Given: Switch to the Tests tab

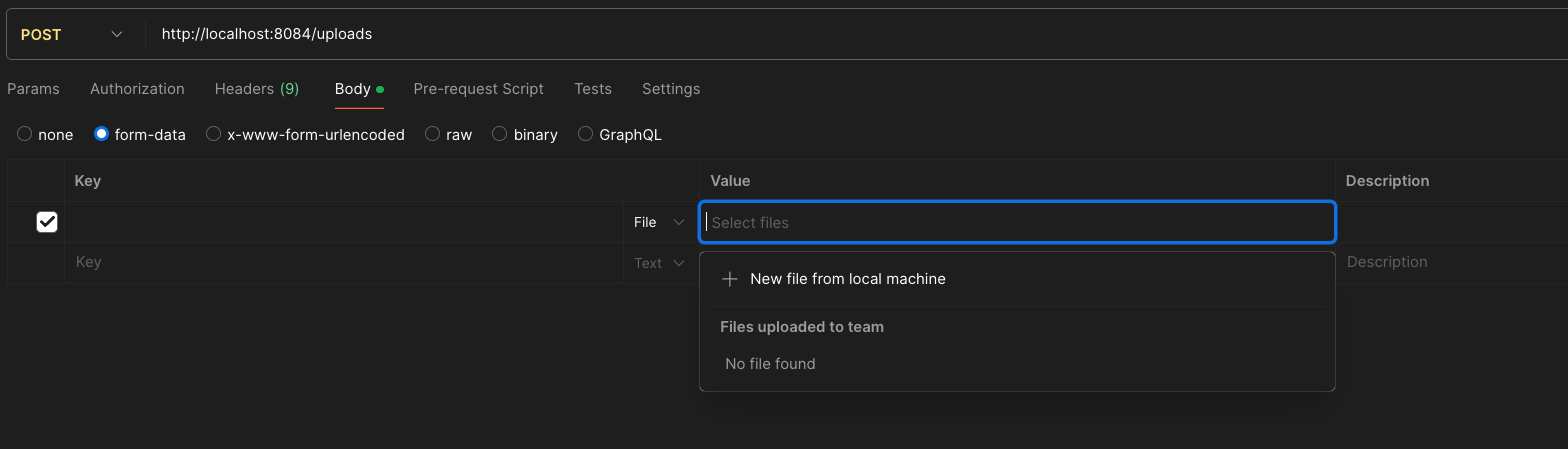Looking at the screenshot, I should (593, 89).
